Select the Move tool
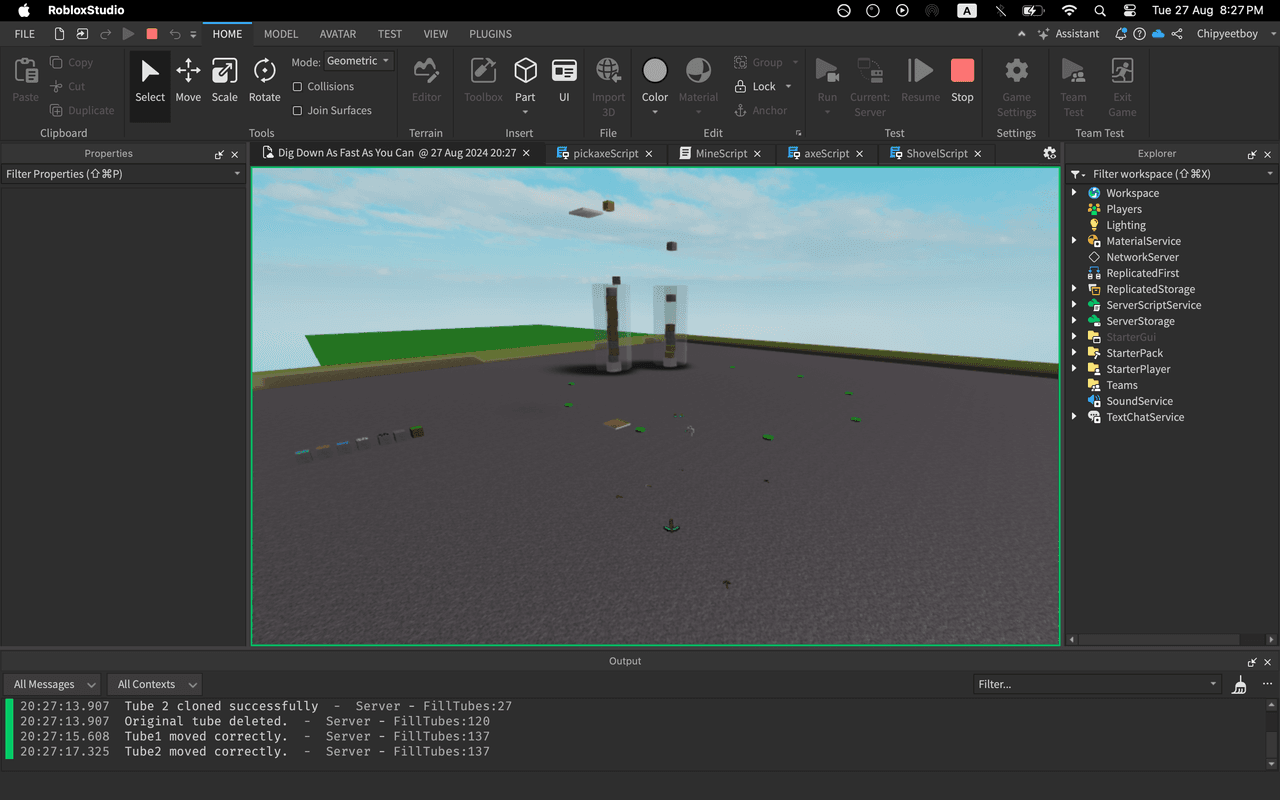Screen dimensions: 1280x800 click(188, 81)
